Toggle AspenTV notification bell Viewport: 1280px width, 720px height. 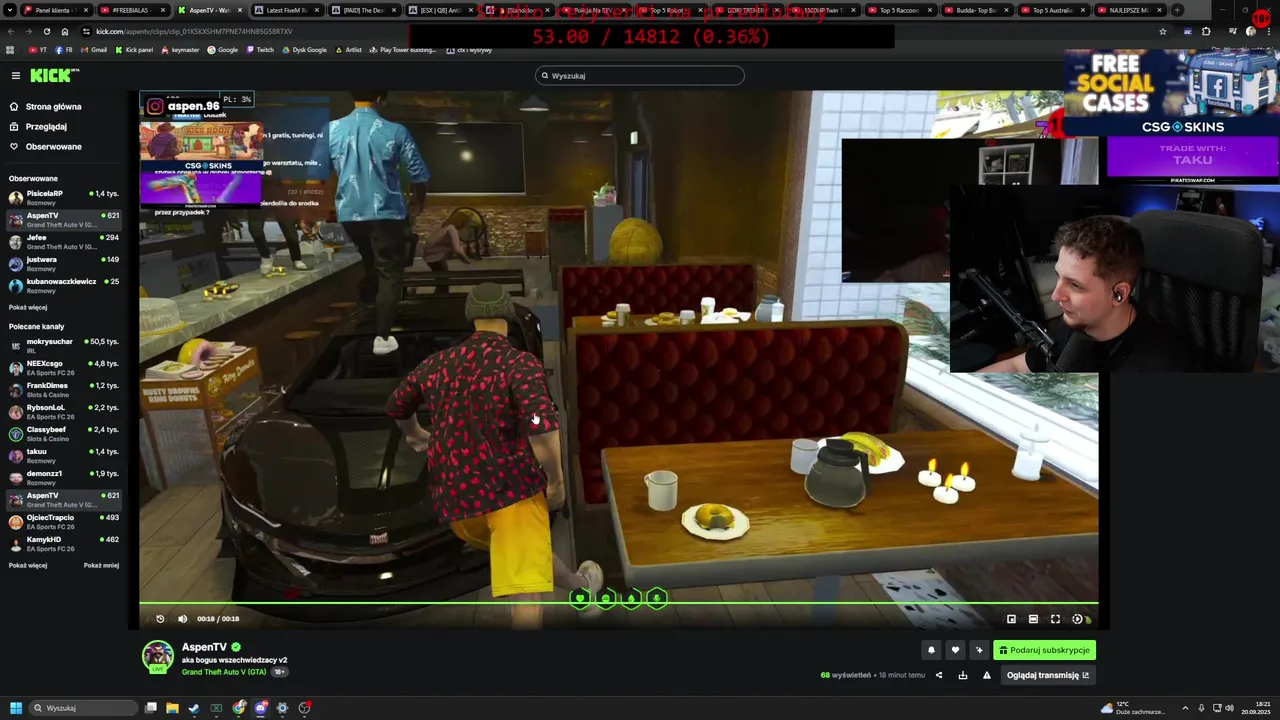pyautogui.click(x=931, y=650)
